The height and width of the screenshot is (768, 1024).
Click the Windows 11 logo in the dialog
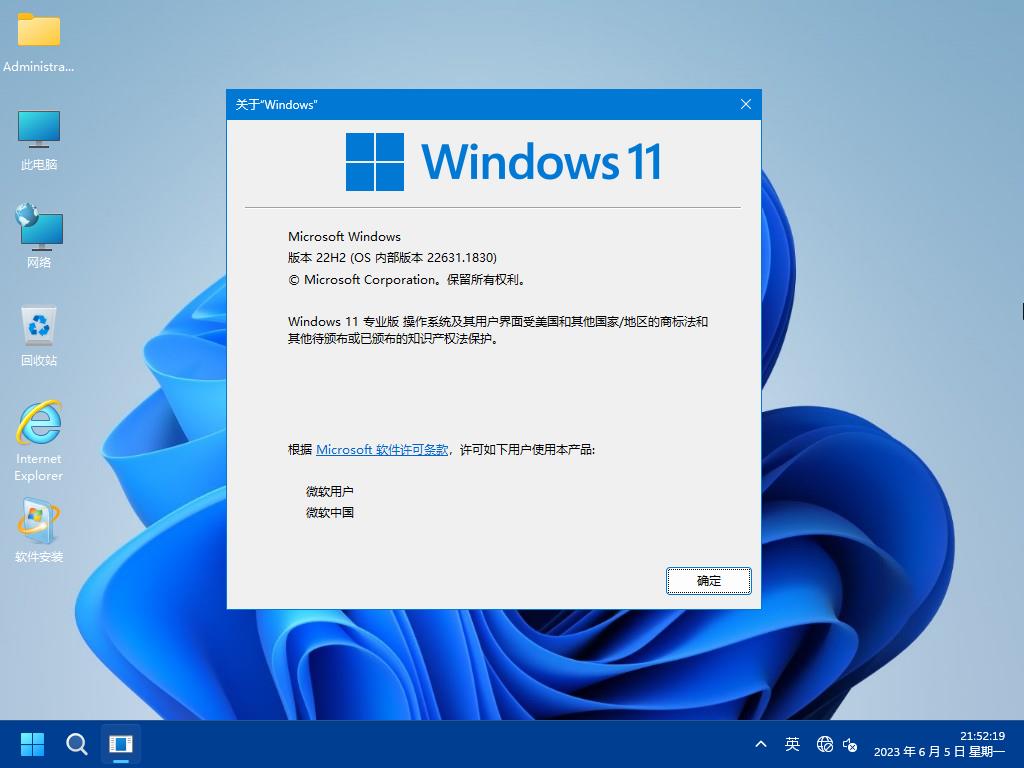pos(503,162)
